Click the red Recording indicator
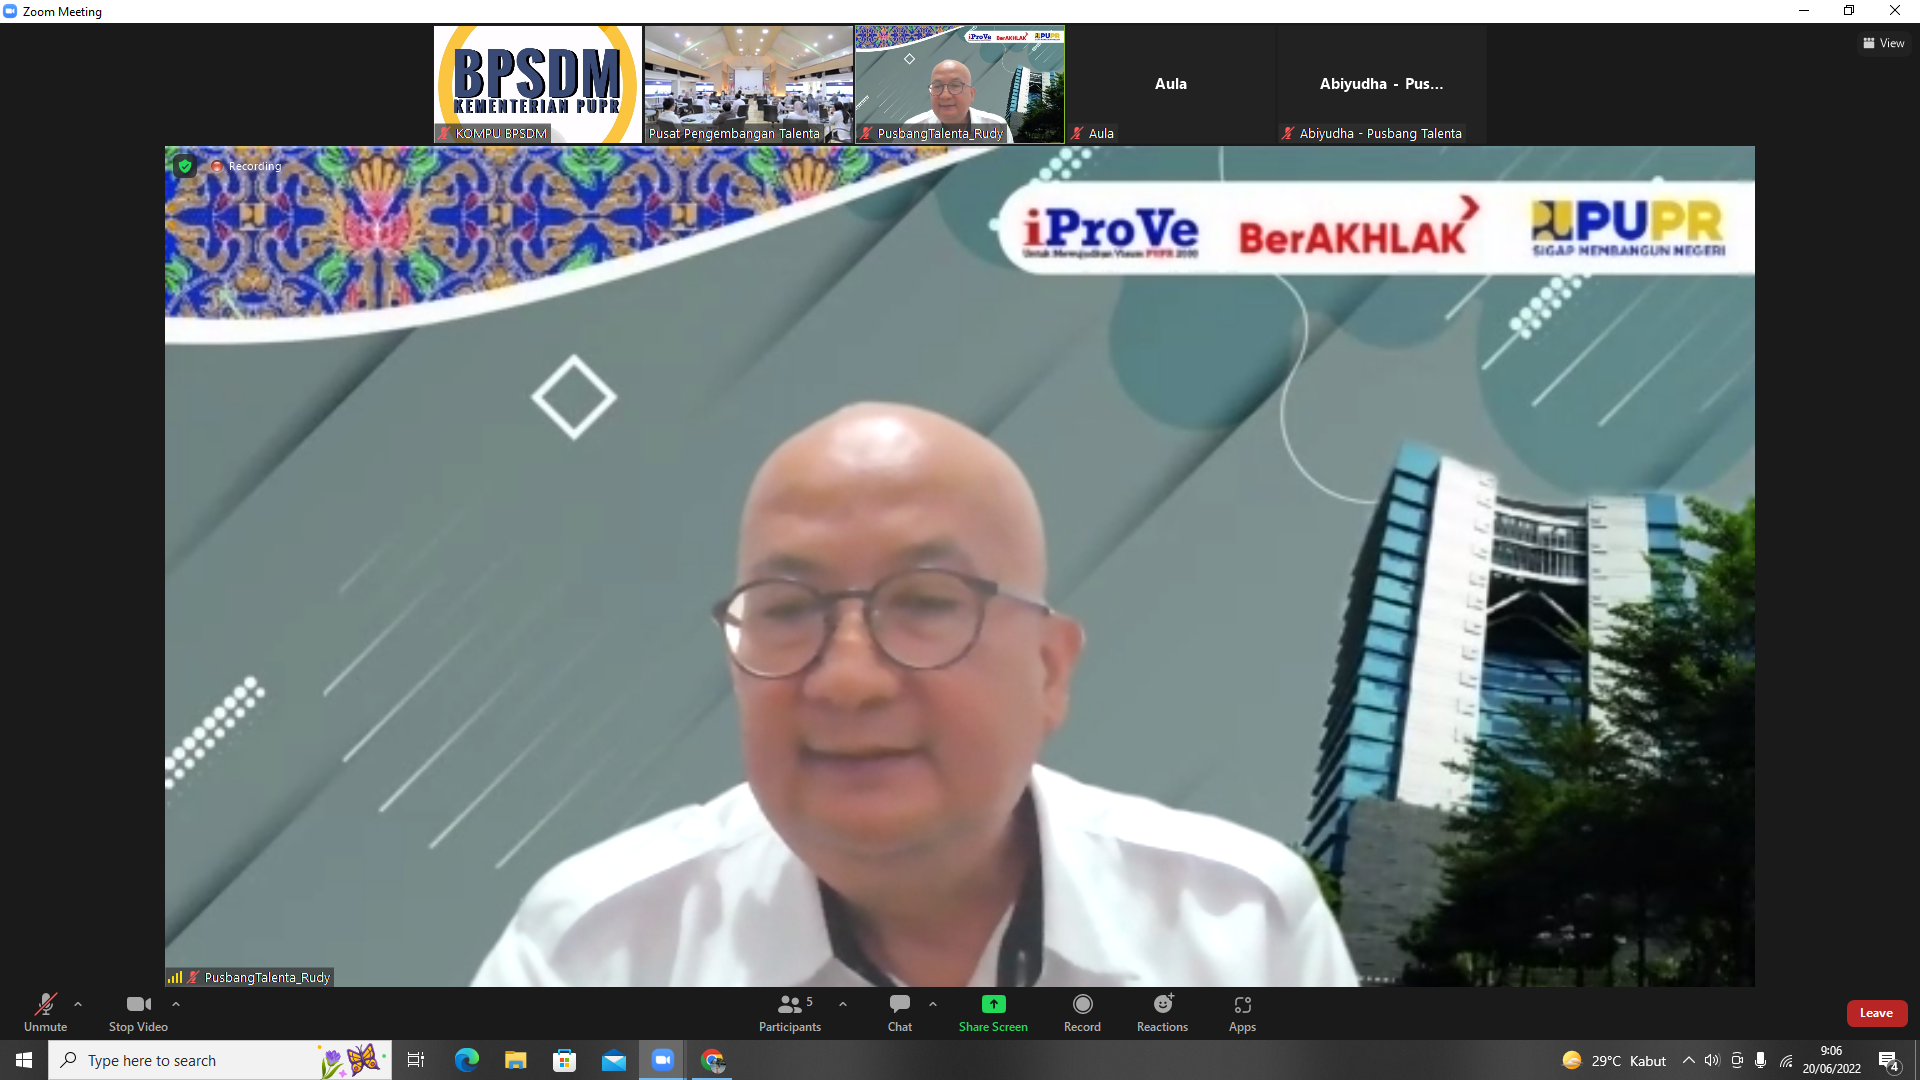This screenshot has height=1080, width=1920. pyautogui.click(x=246, y=166)
